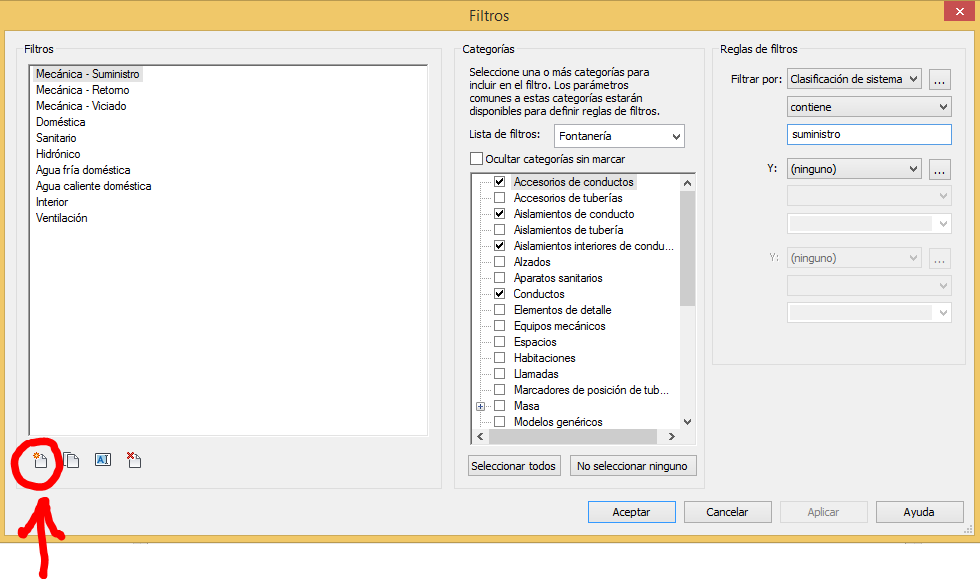980x579 pixels.
Task: Click the ellipsis button beside first (ninguno) dropdown
Action: pos(939,169)
